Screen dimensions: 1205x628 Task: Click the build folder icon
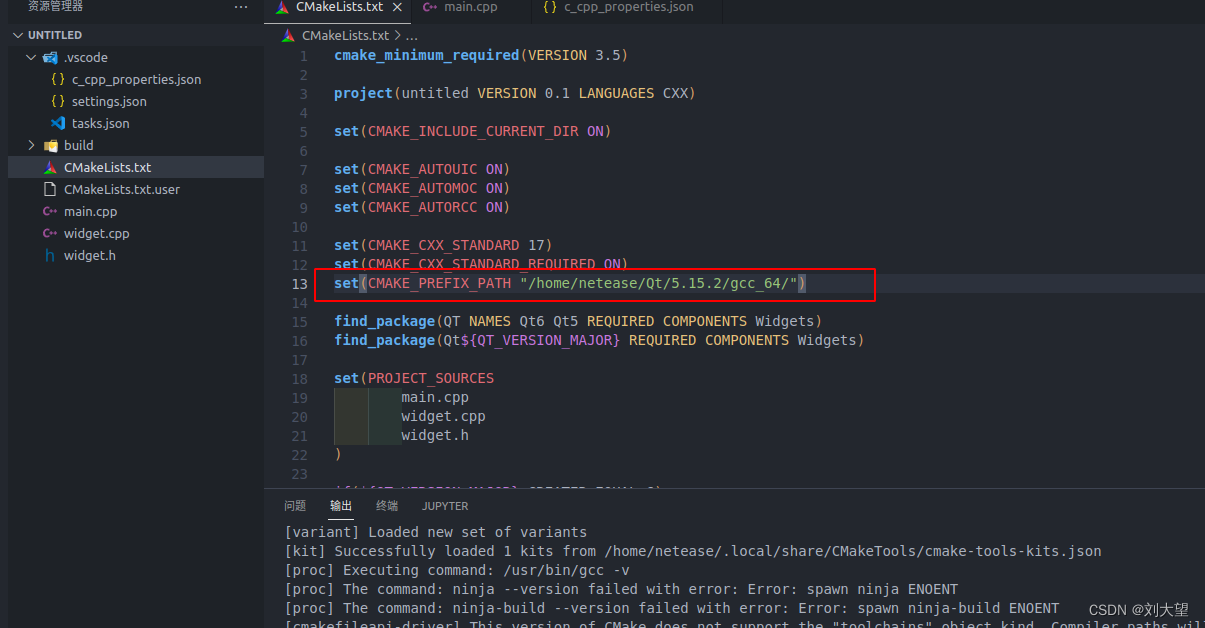click(50, 145)
